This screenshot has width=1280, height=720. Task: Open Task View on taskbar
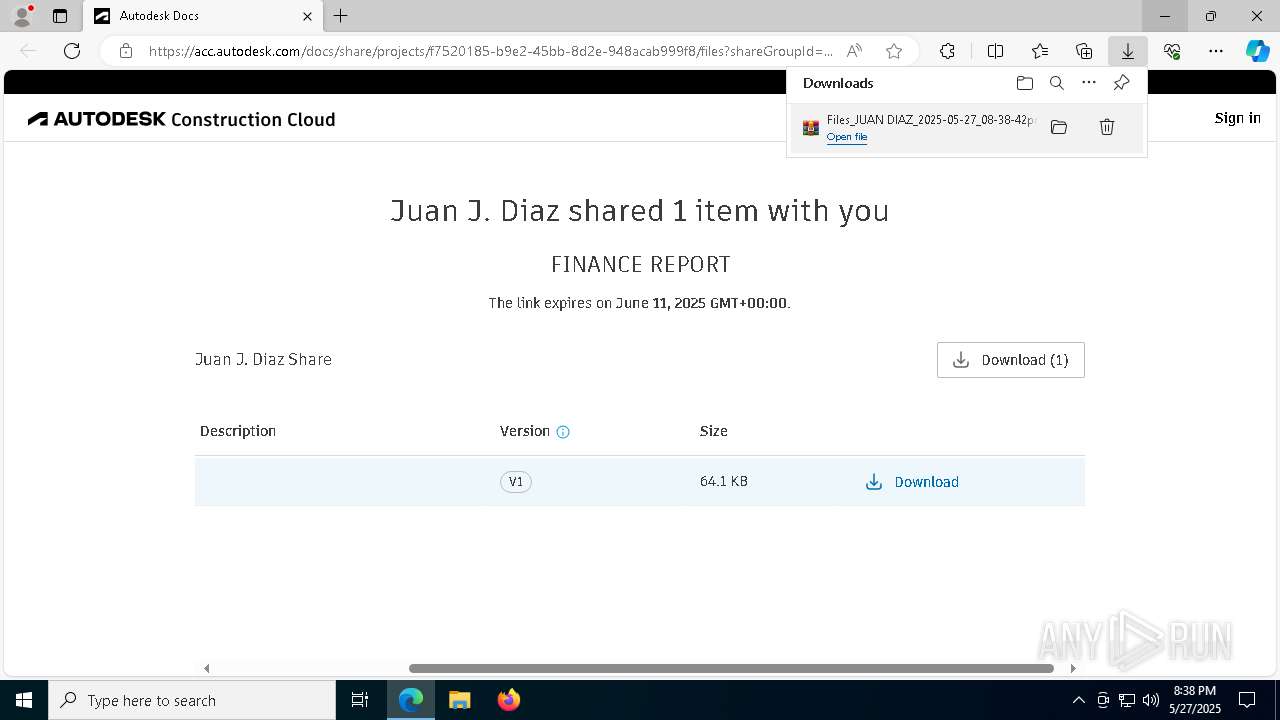pyautogui.click(x=360, y=700)
